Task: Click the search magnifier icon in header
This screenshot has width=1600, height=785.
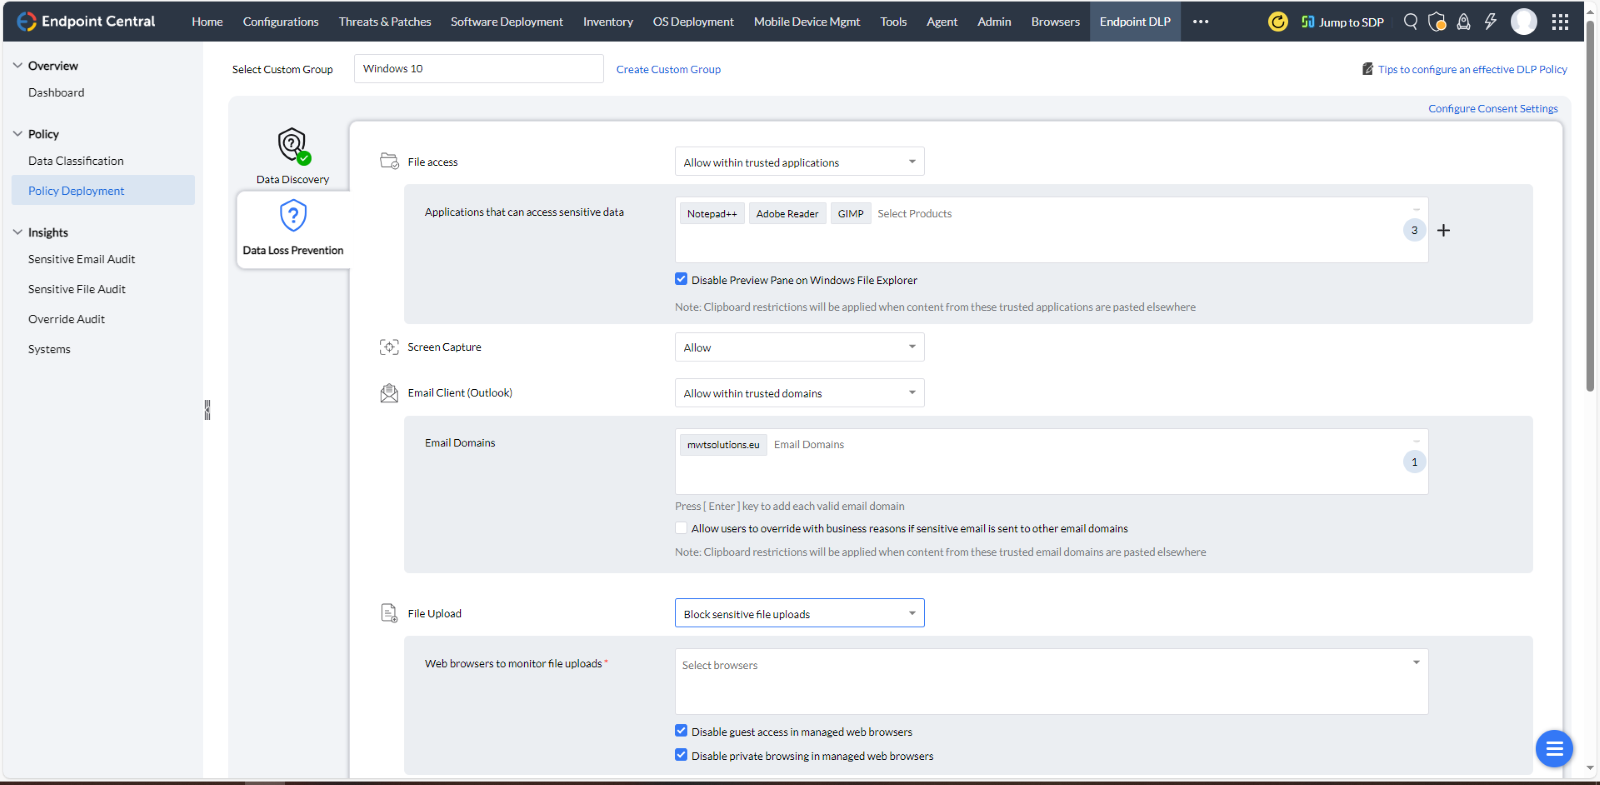Action: (x=1410, y=21)
